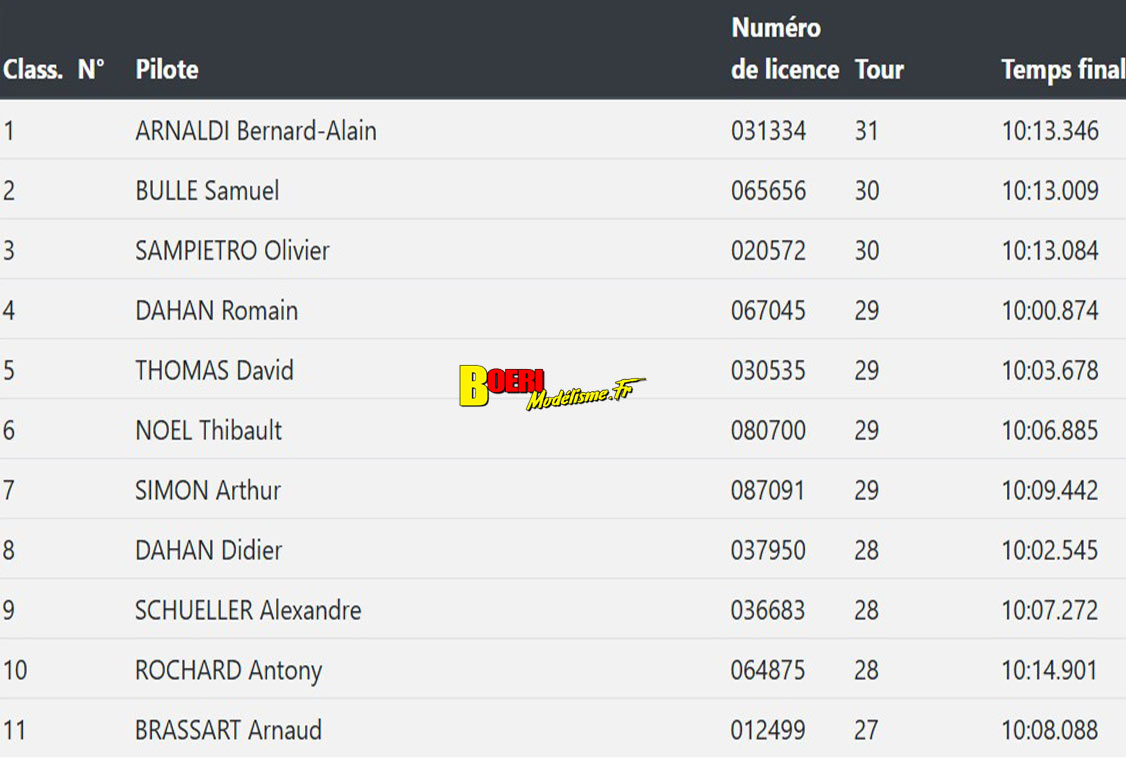
Task: Click BRASSART Arnaud in the list
Action: tap(228, 731)
